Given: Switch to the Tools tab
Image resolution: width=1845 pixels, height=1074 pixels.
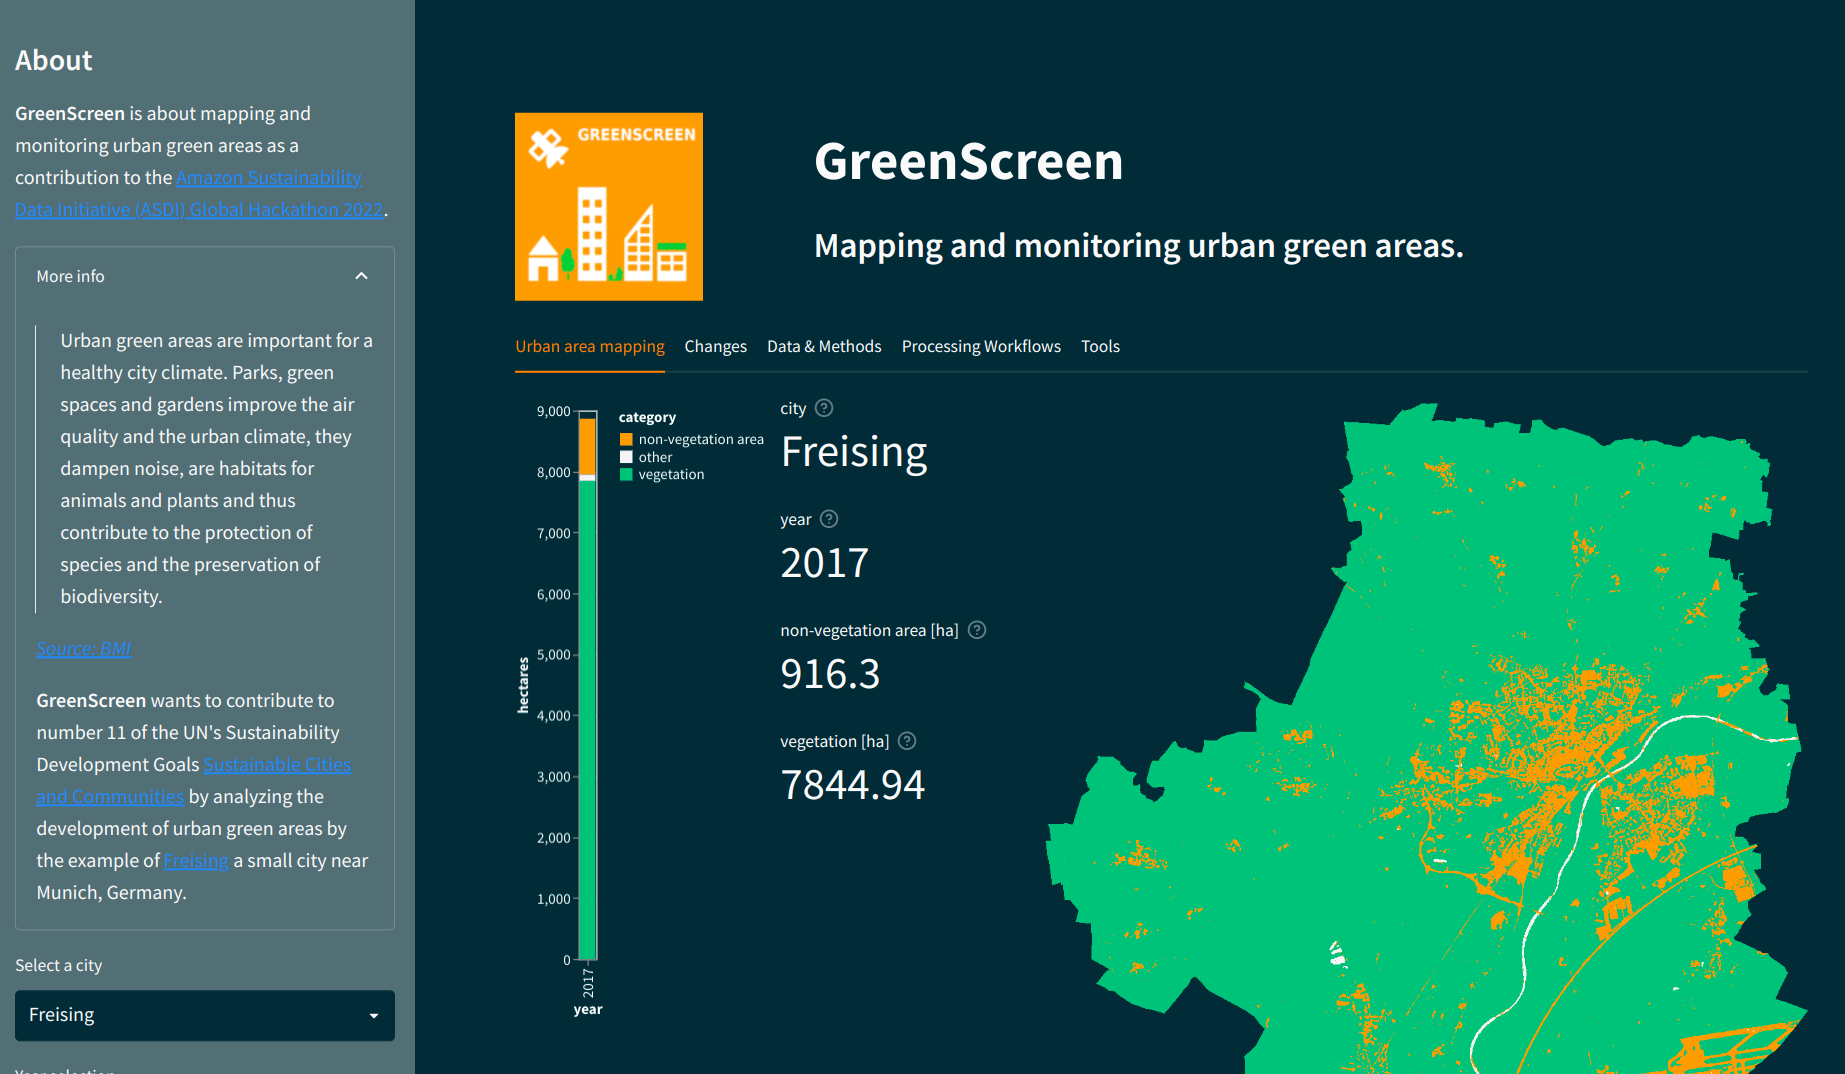Looking at the screenshot, I should click(x=1100, y=346).
